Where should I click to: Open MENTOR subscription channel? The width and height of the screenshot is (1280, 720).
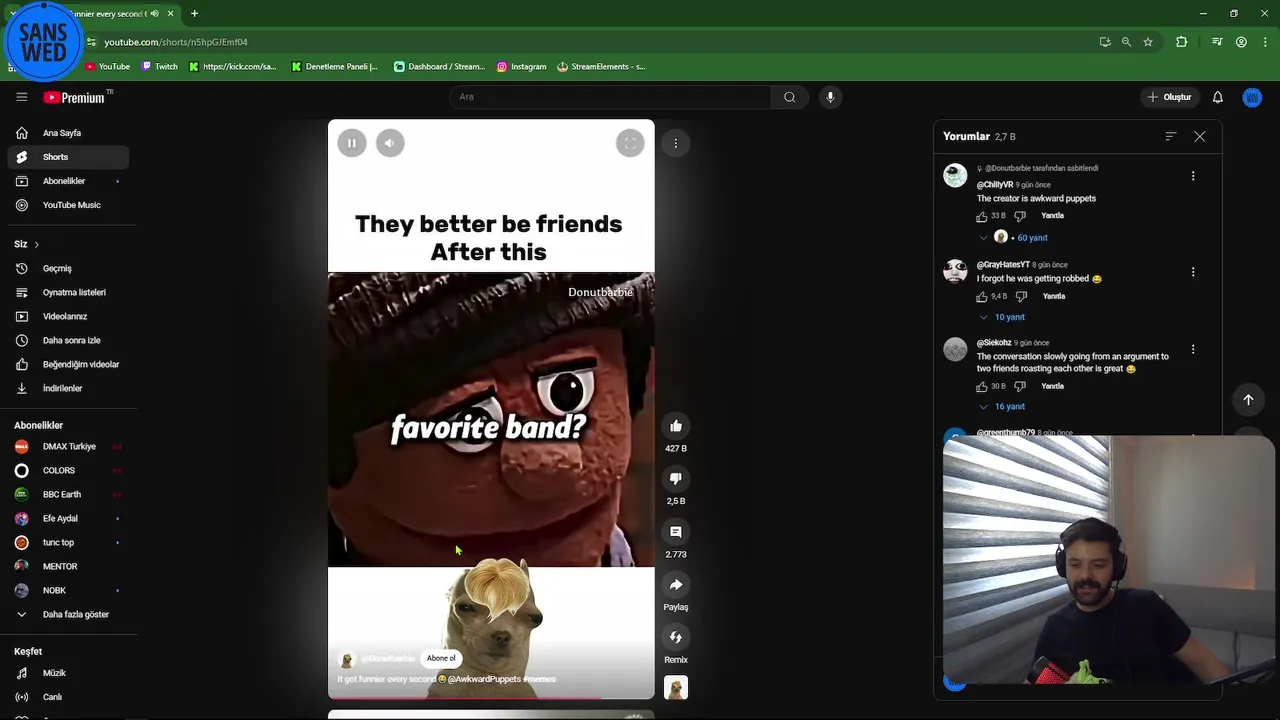(68, 566)
